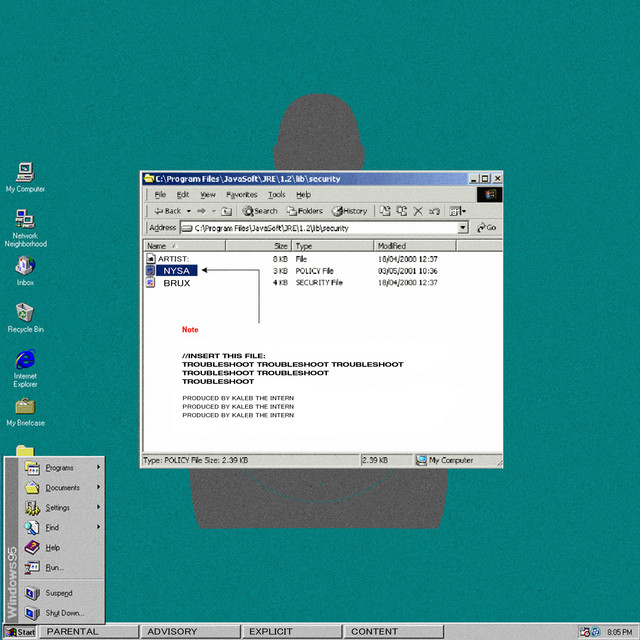
Task: Click the History toolbar button
Action: click(x=350, y=211)
